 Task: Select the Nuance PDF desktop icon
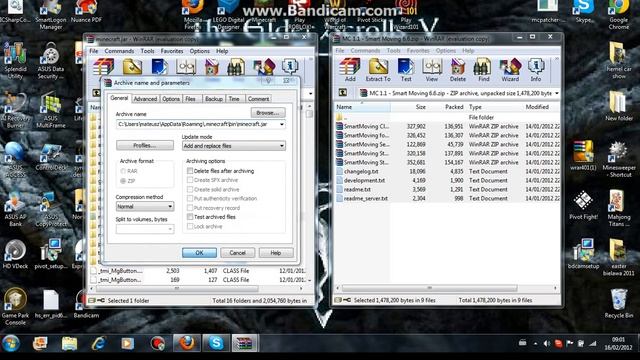(x=86, y=11)
